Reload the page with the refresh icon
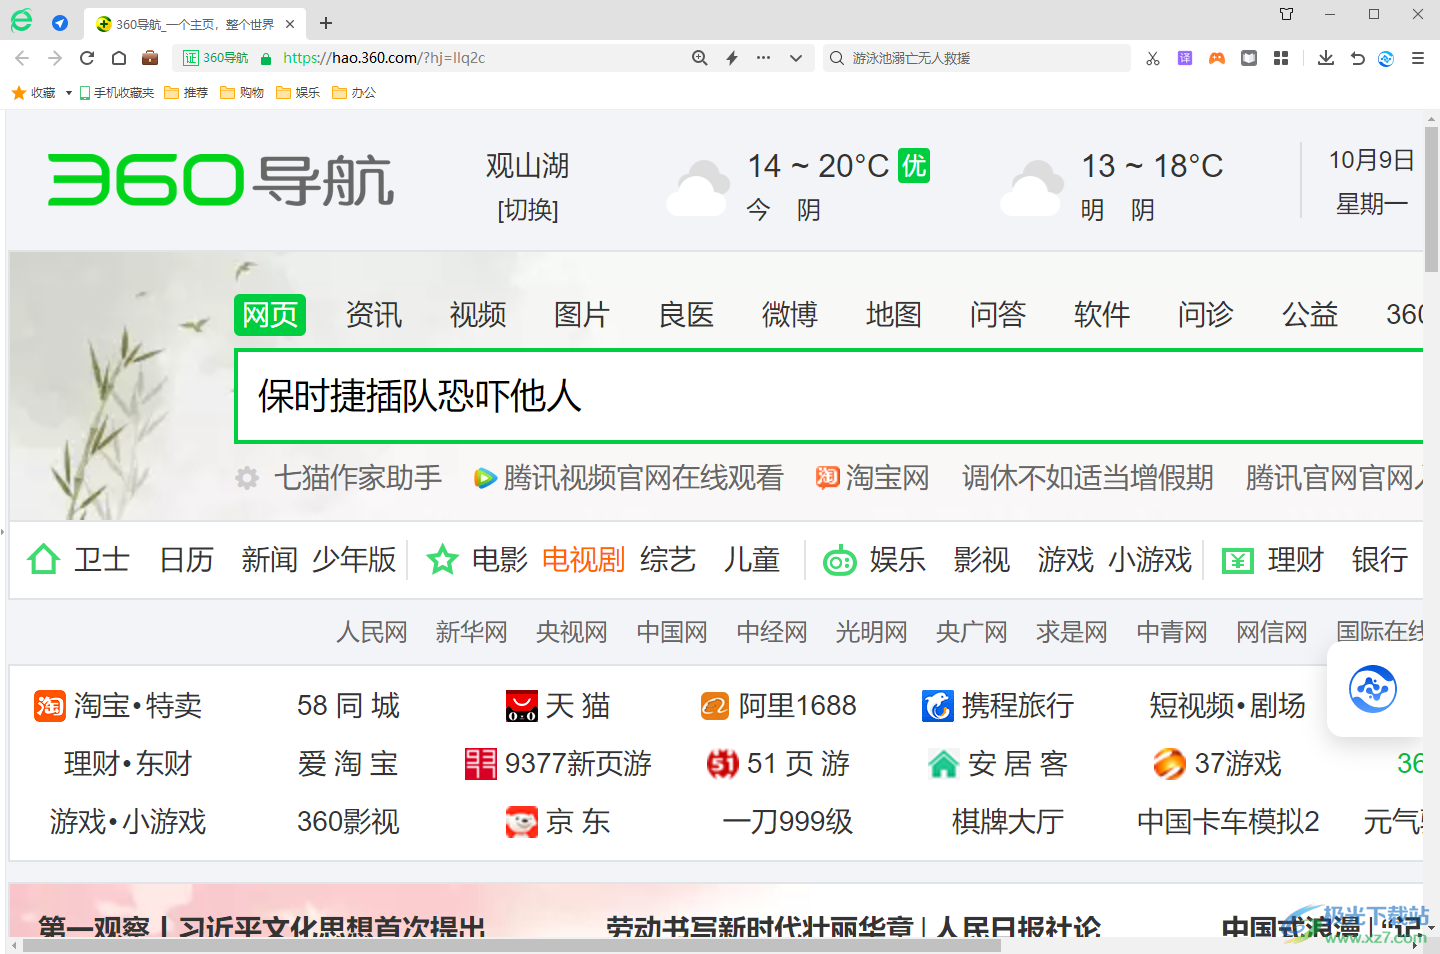Viewport: 1440px width, 954px height. [87, 58]
